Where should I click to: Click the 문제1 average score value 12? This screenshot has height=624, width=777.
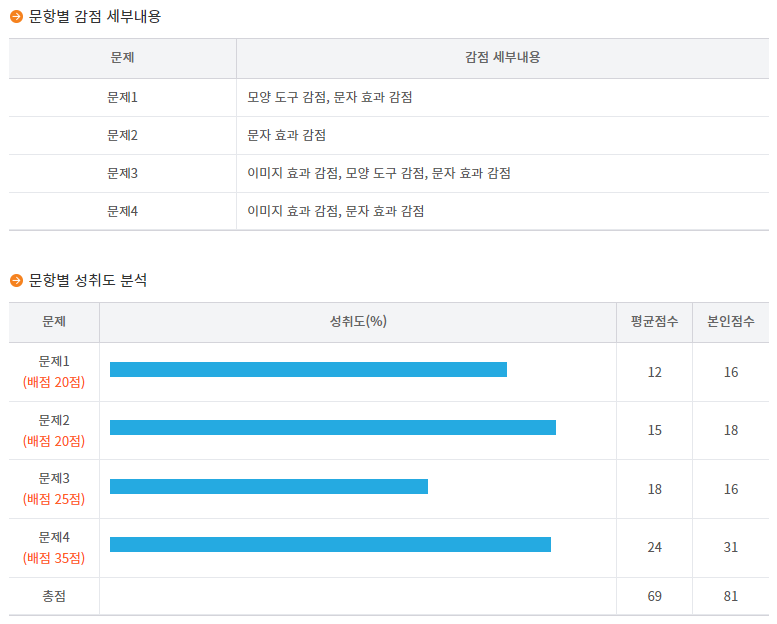655,372
